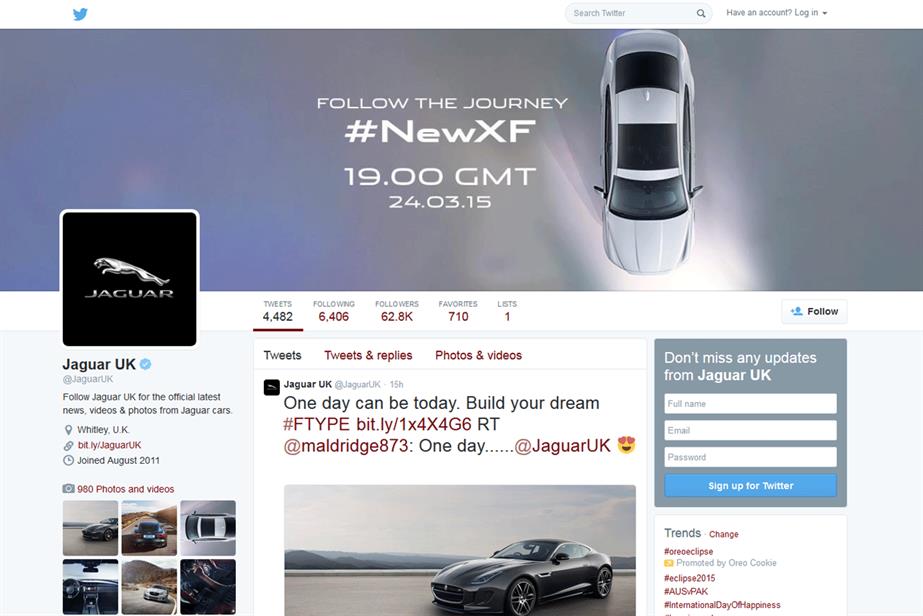Viewport: 923px width, 616px height.
Task: Open the @JaguarUK handle under profile name
Action: 88,379
